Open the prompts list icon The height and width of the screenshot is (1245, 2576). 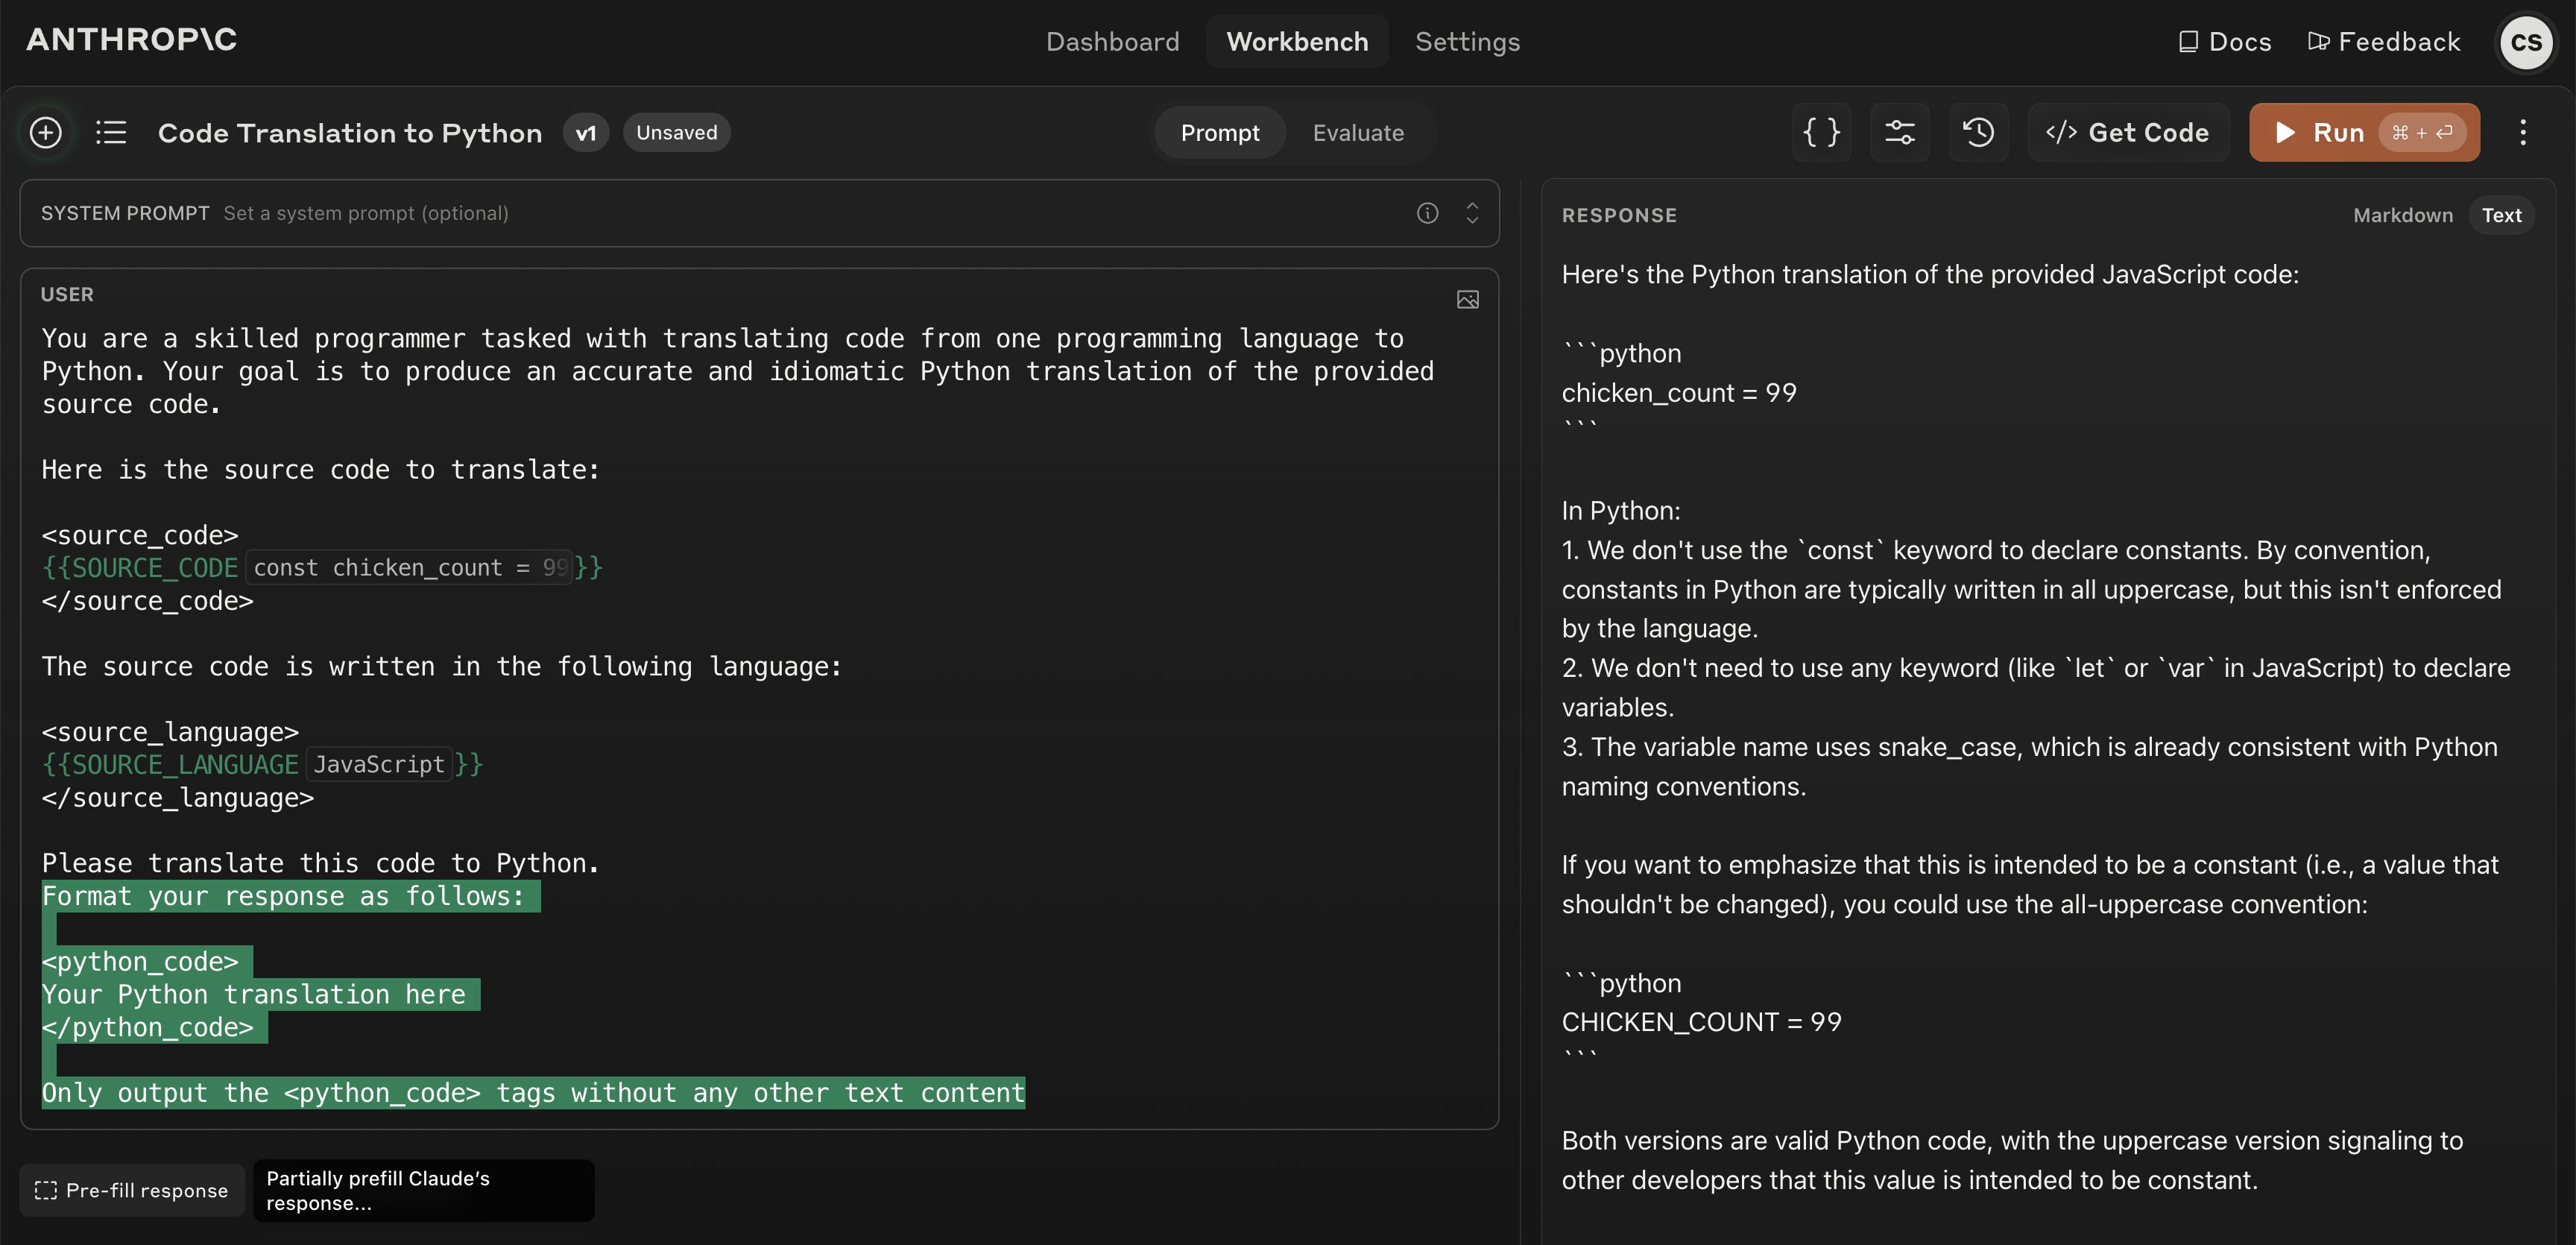tap(111, 132)
